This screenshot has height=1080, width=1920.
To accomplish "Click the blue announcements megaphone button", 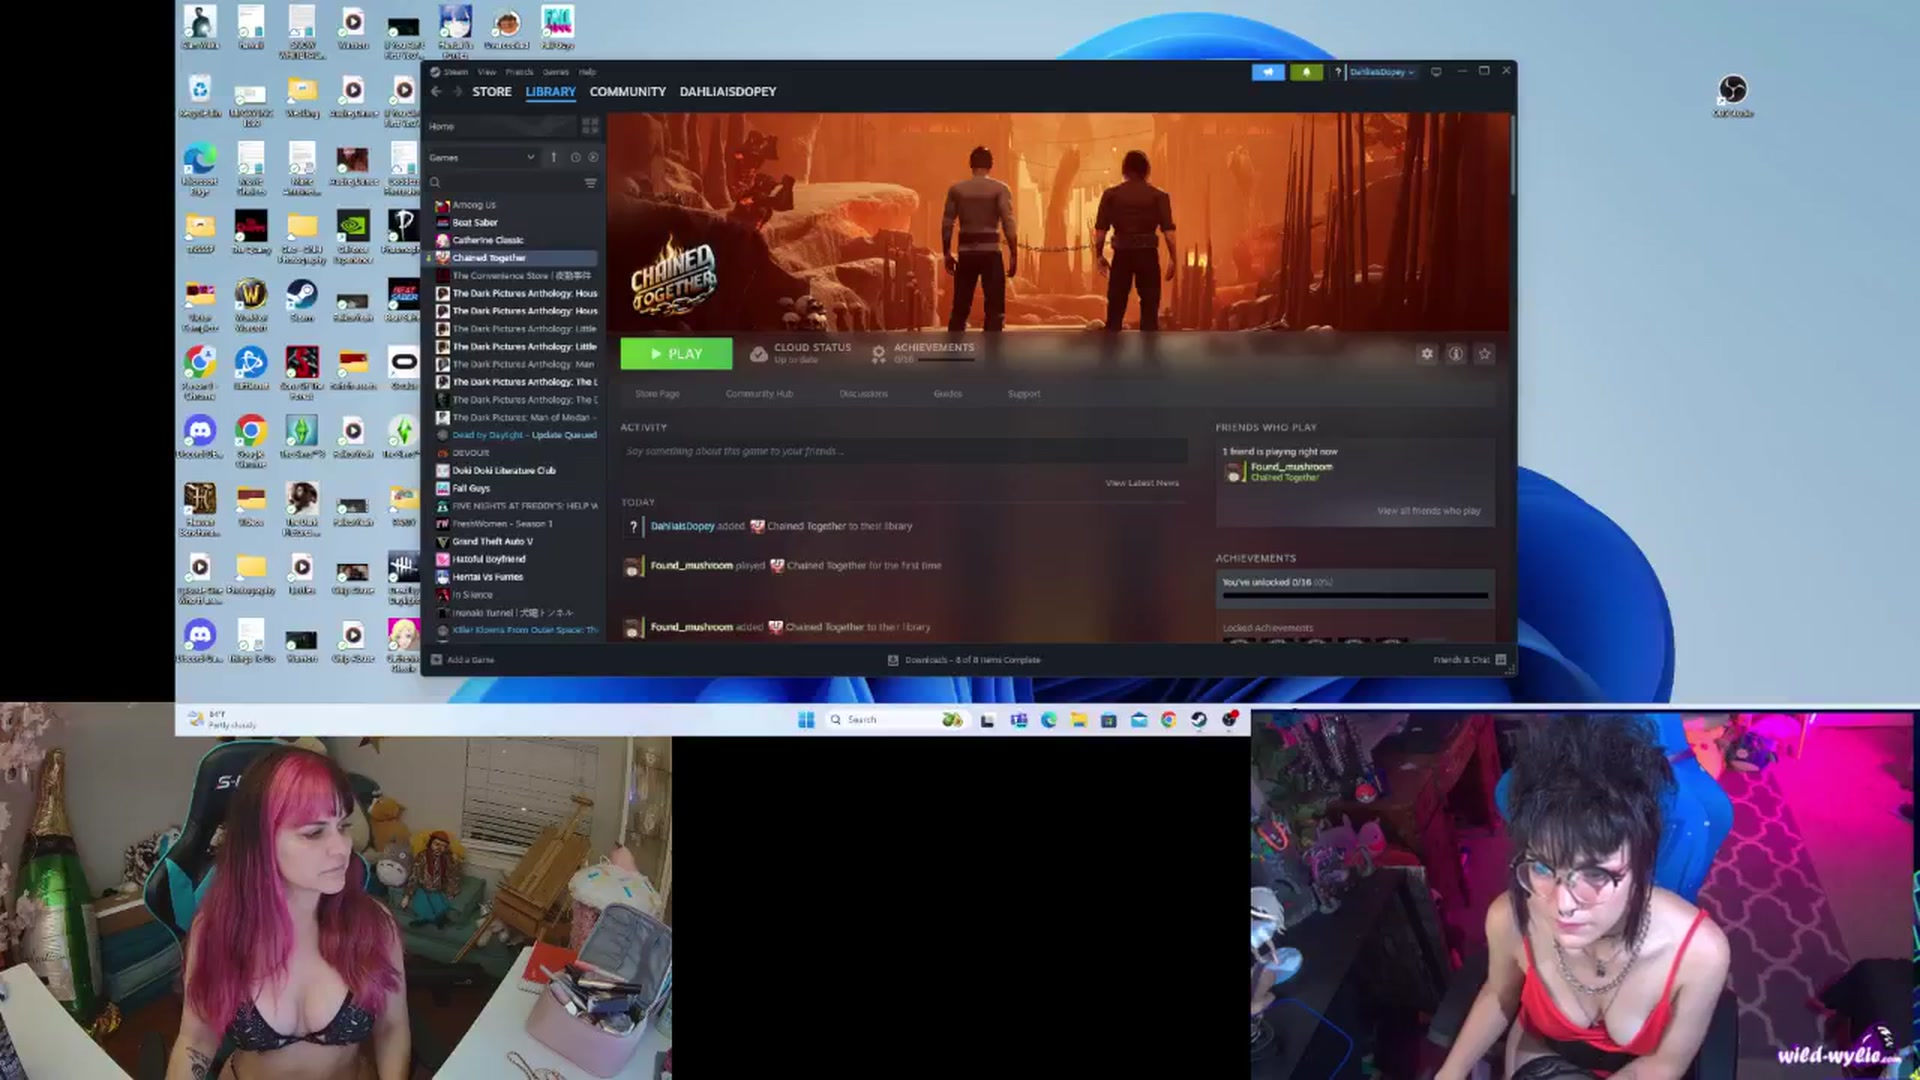I will coord(1268,72).
